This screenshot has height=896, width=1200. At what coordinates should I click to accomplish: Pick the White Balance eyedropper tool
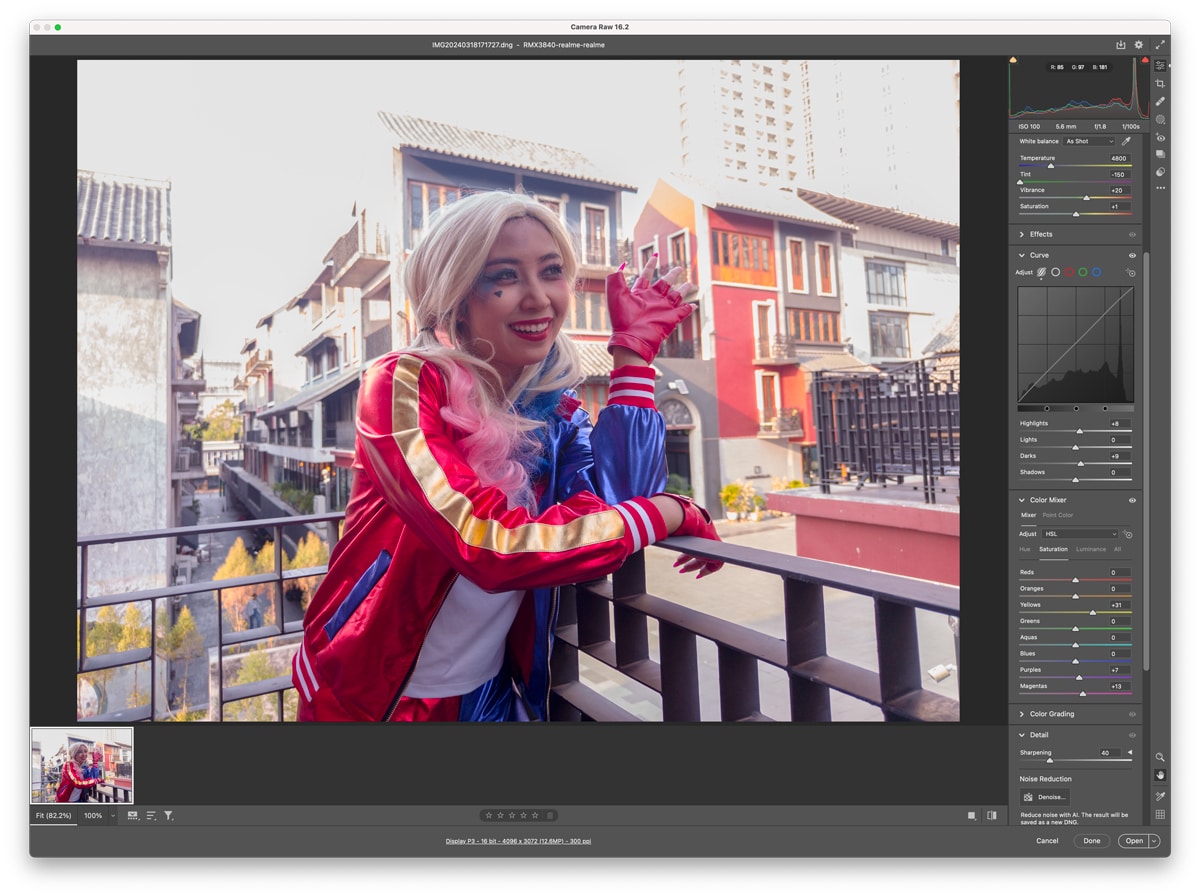(1126, 141)
